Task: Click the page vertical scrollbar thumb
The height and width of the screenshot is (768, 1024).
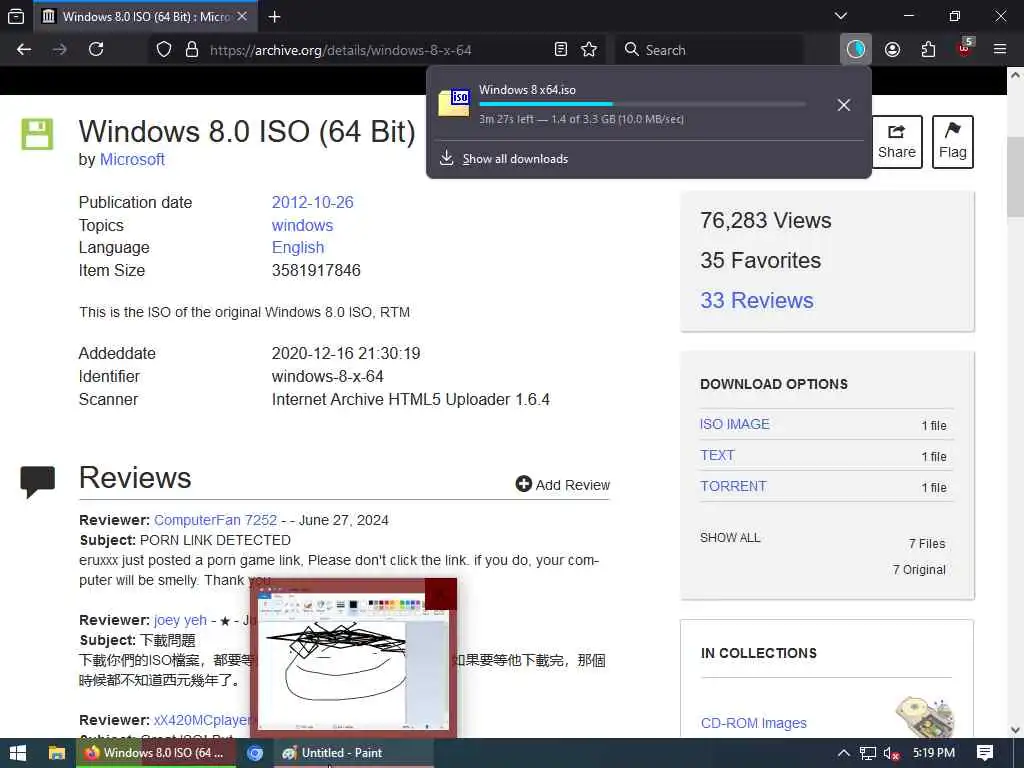Action: pyautogui.click(x=1015, y=176)
